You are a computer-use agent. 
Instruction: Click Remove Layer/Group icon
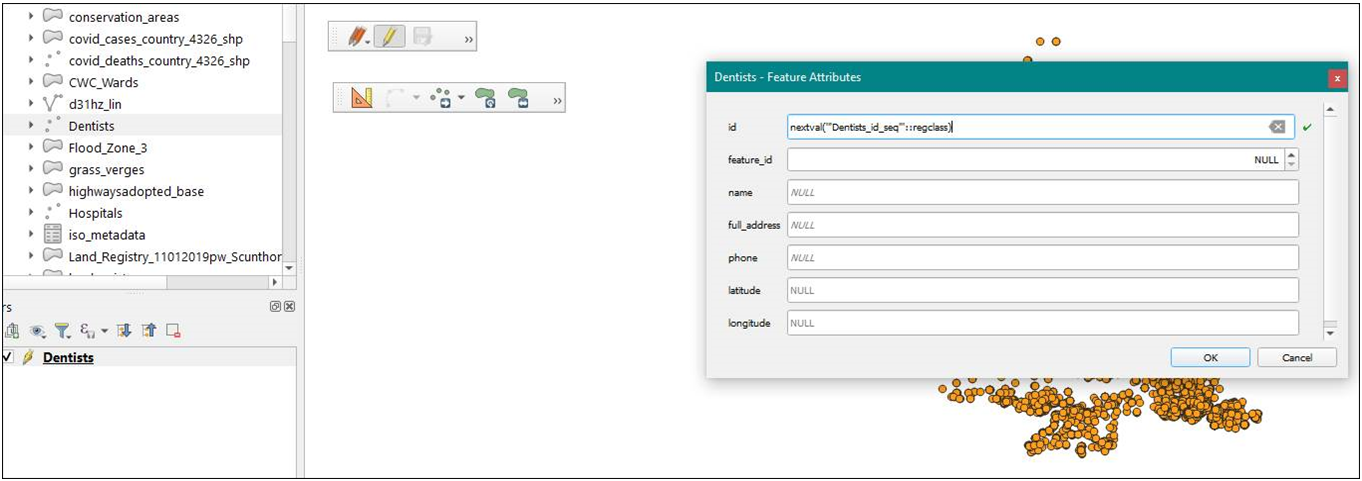(x=173, y=331)
